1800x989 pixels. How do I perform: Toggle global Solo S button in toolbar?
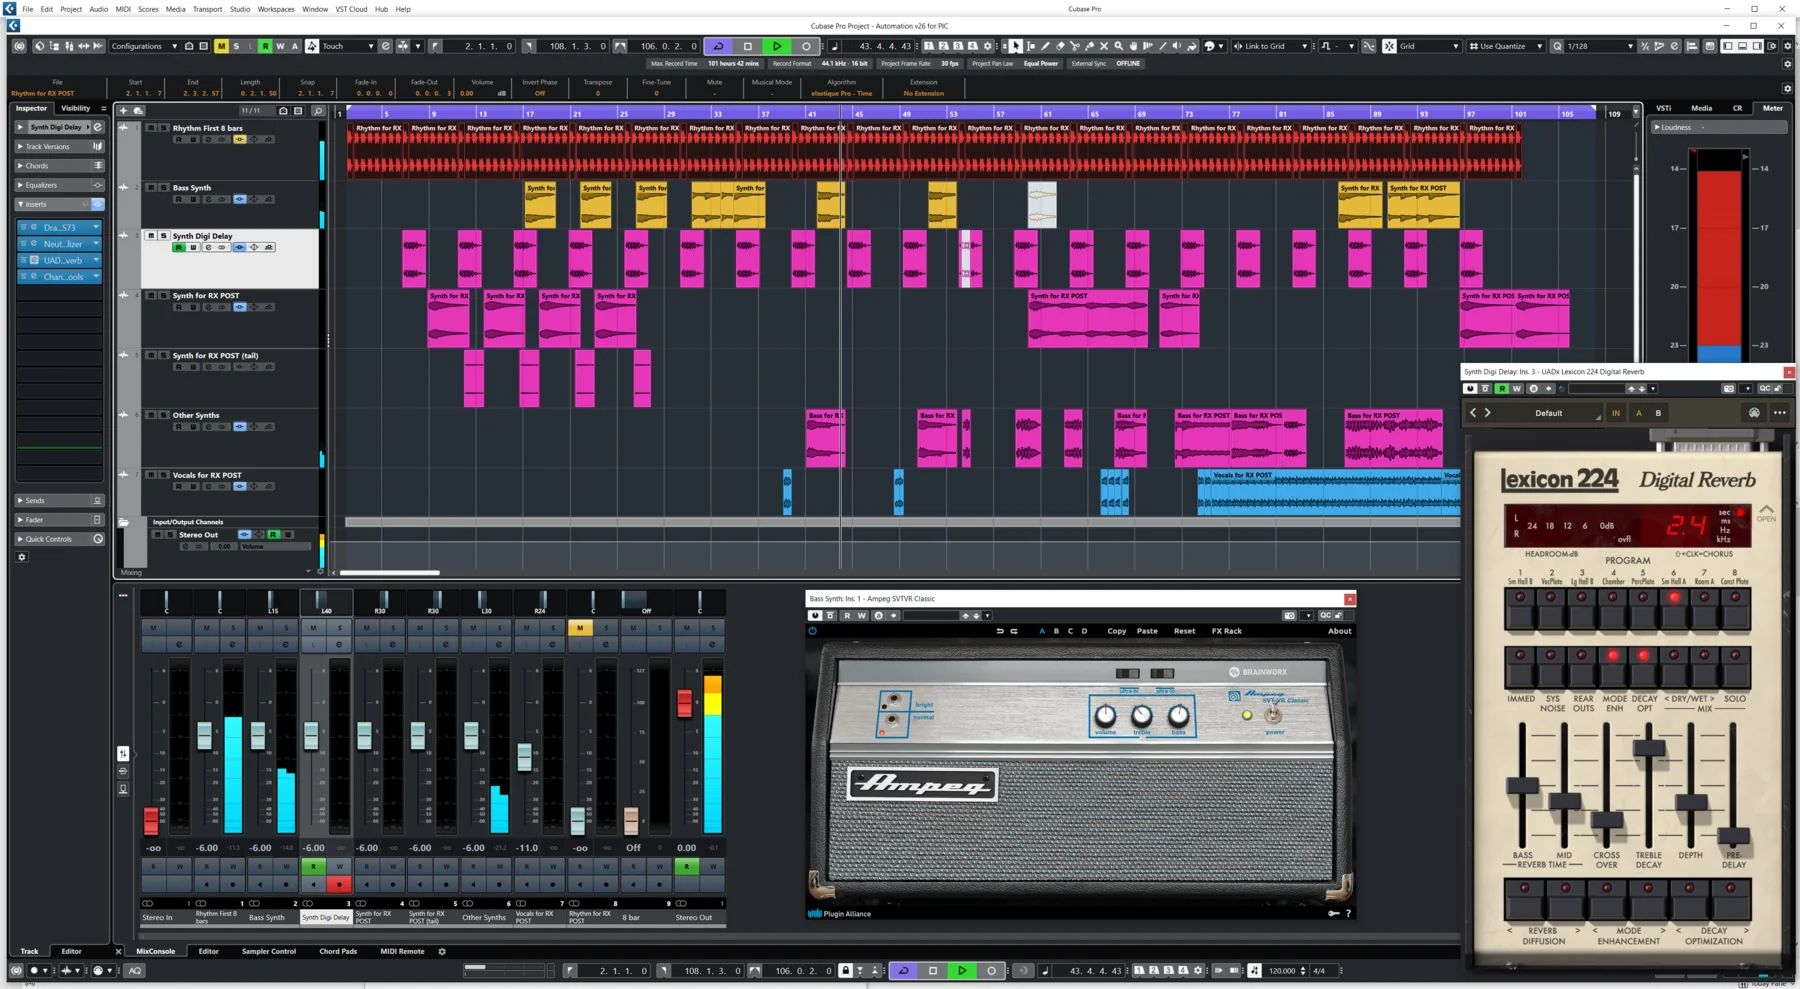pos(236,46)
